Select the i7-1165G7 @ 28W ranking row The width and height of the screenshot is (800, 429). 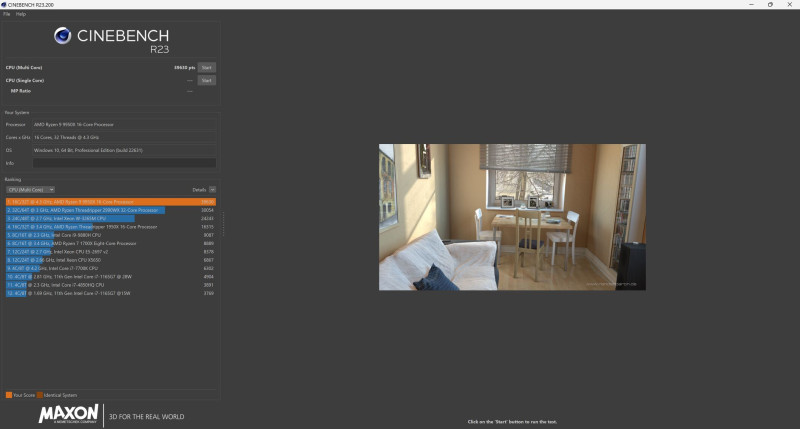(x=111, y=277)
